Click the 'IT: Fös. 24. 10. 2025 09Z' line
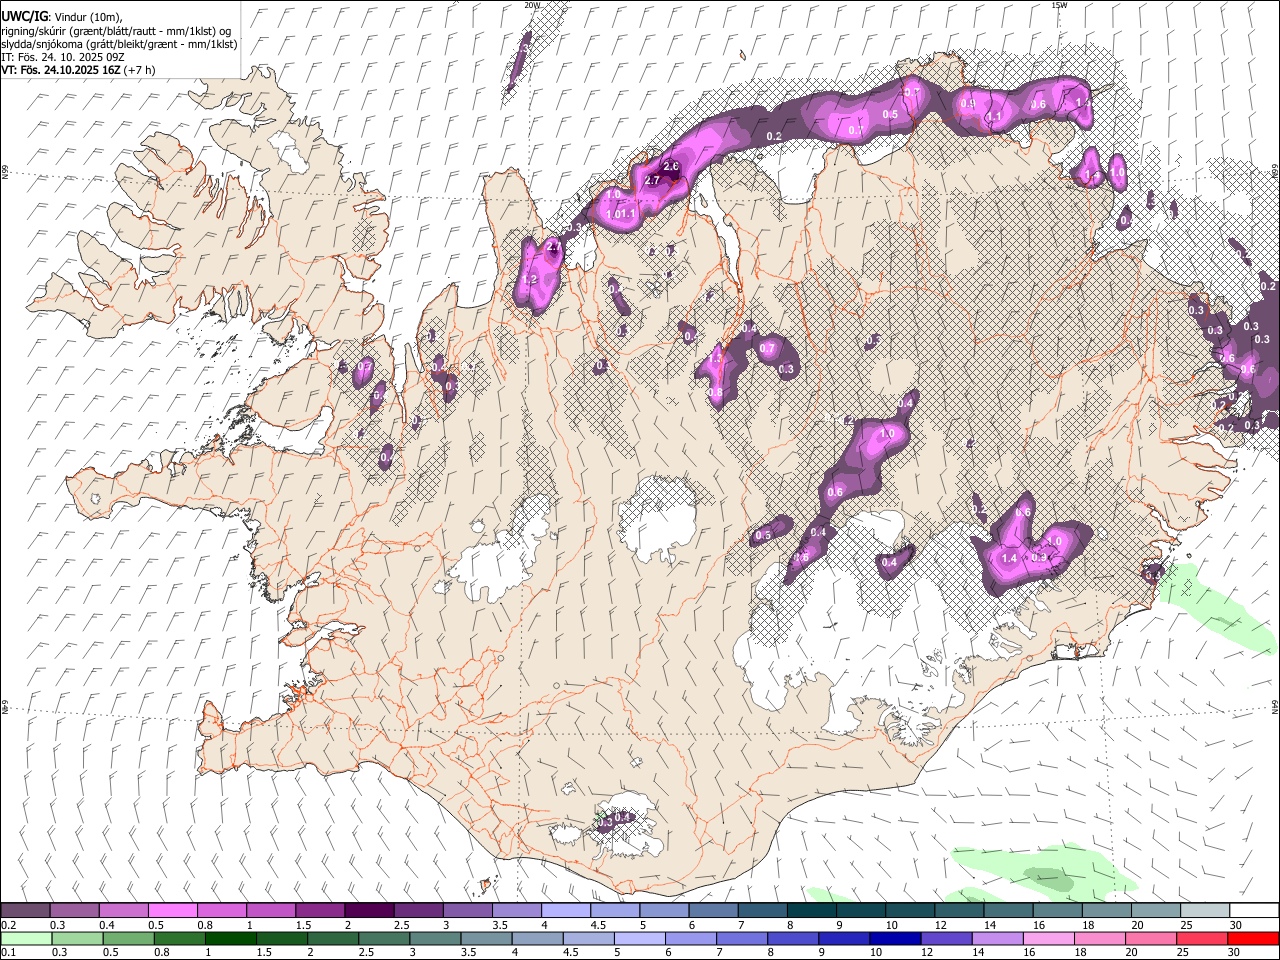This screenshot has height=960, width=1280. point(62,57)
